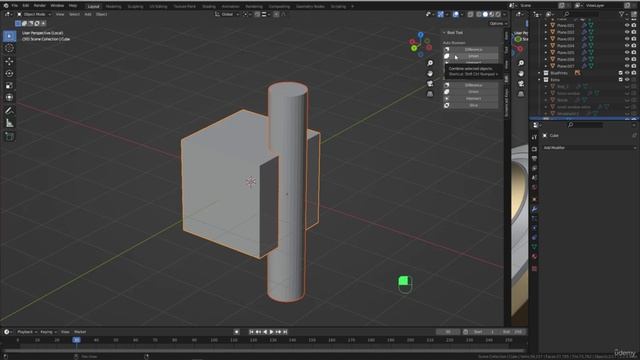Open the Object Mode dropdown
Viewport: 640px width, 360px height.
pos(34,14)
